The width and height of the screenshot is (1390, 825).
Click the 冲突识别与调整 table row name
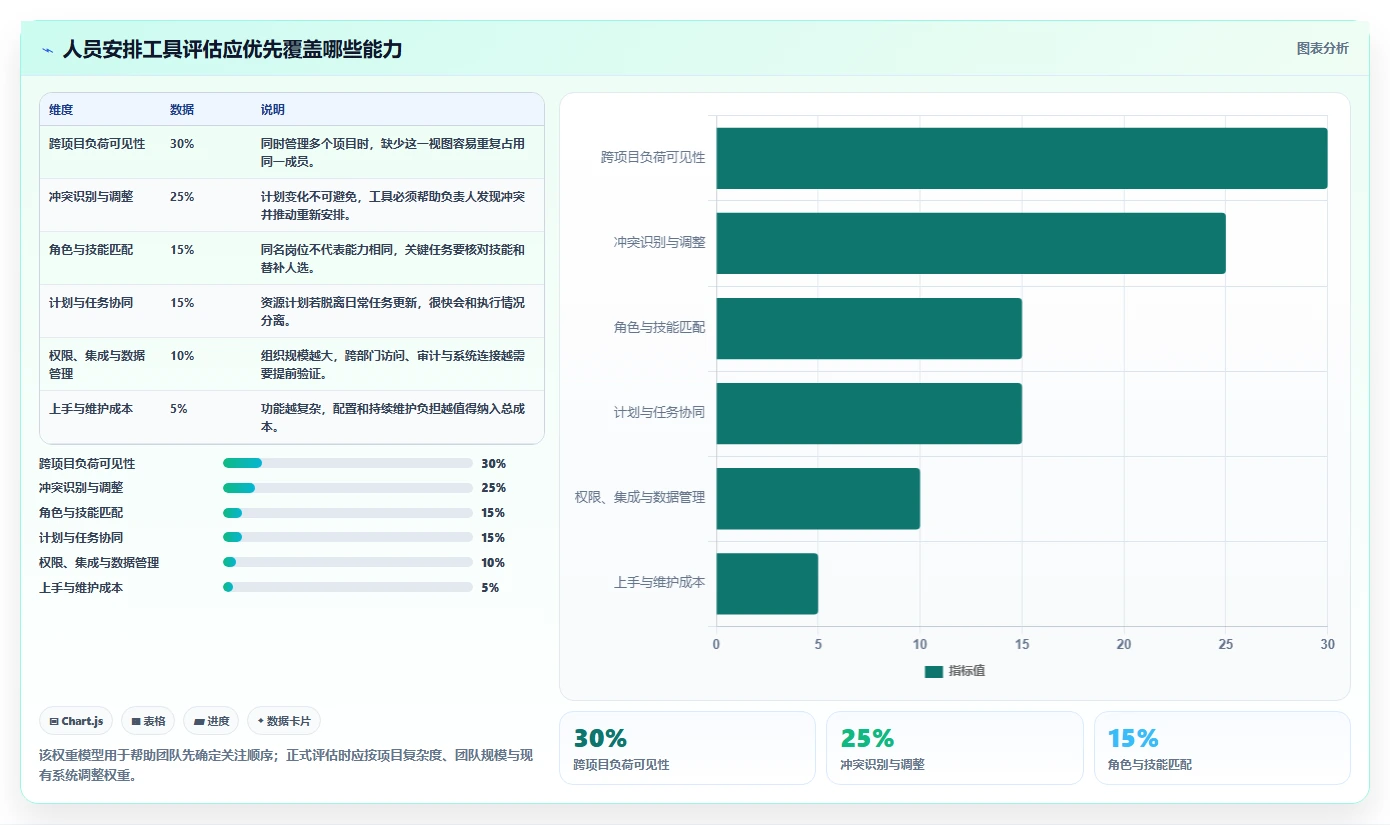[x=91, y=196]
